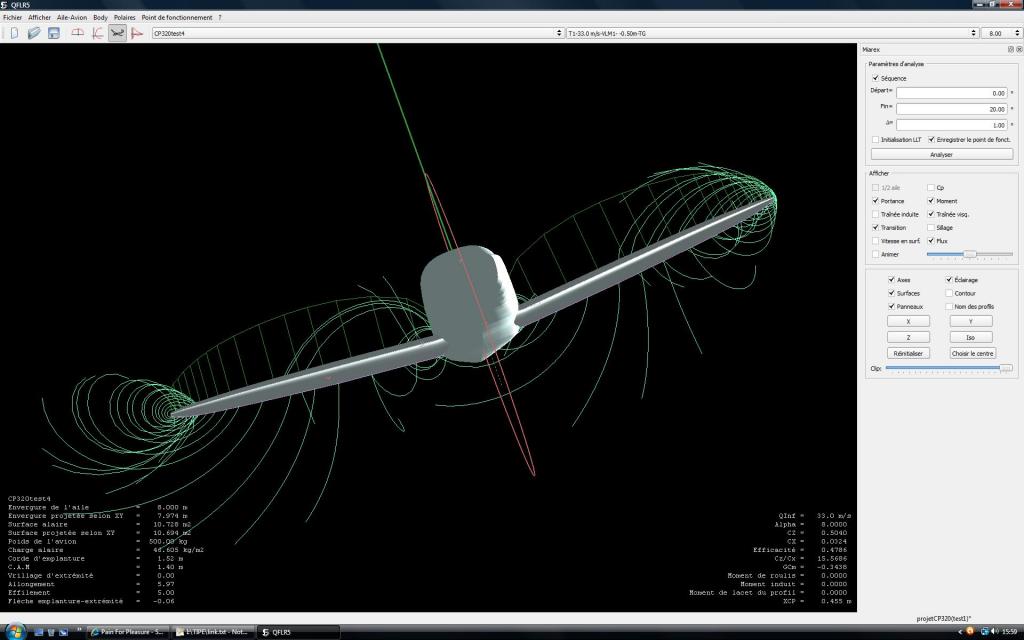Click the red plane polar view icon
This screenshot has height=640, width=1024.
[136, 33]
